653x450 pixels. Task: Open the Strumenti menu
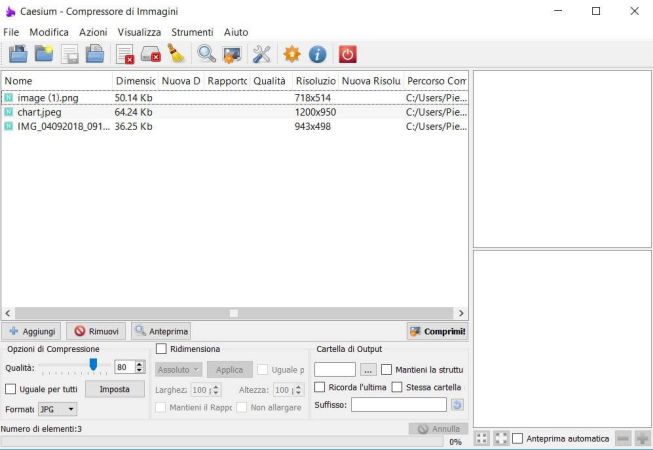pyautogui.click(x=192, y=32)
